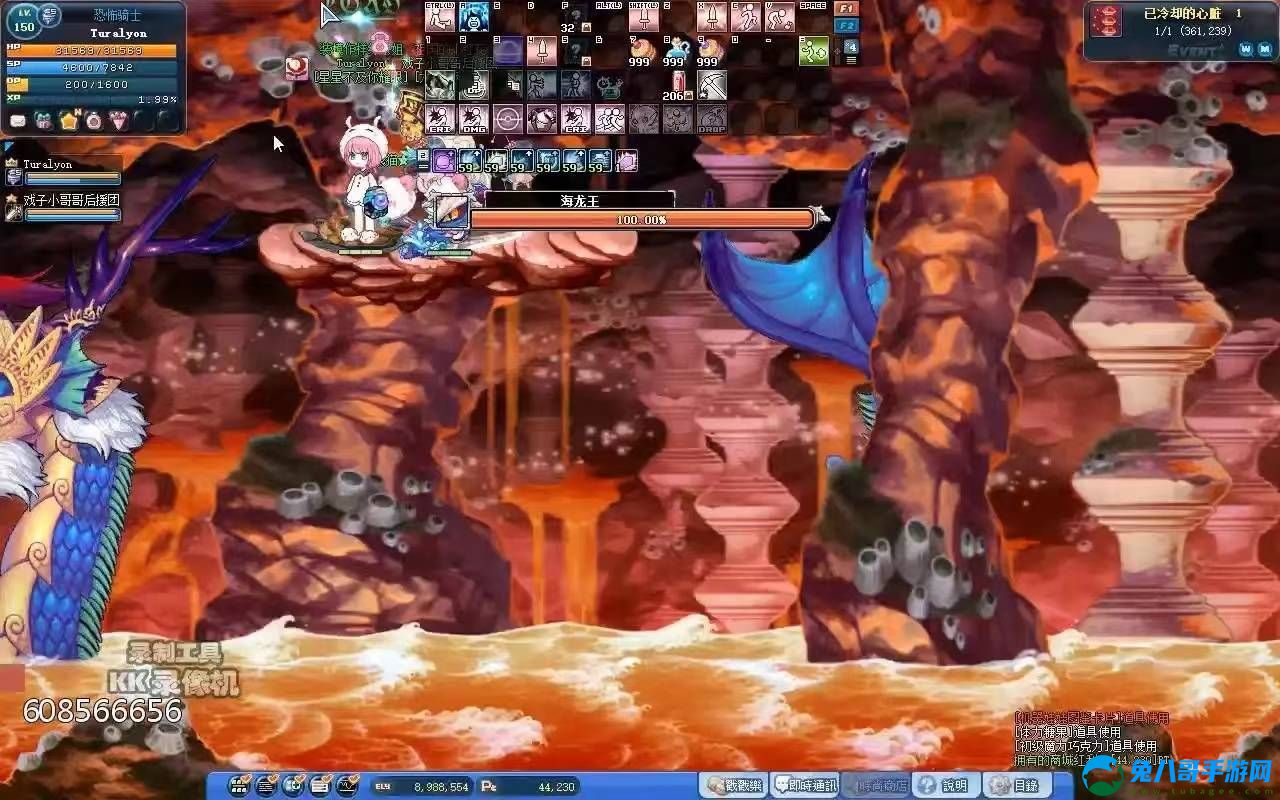This screenshot has width=1280, height=800.
Task: Click the circular target buff icon
Action: click(x=508, y=119)
